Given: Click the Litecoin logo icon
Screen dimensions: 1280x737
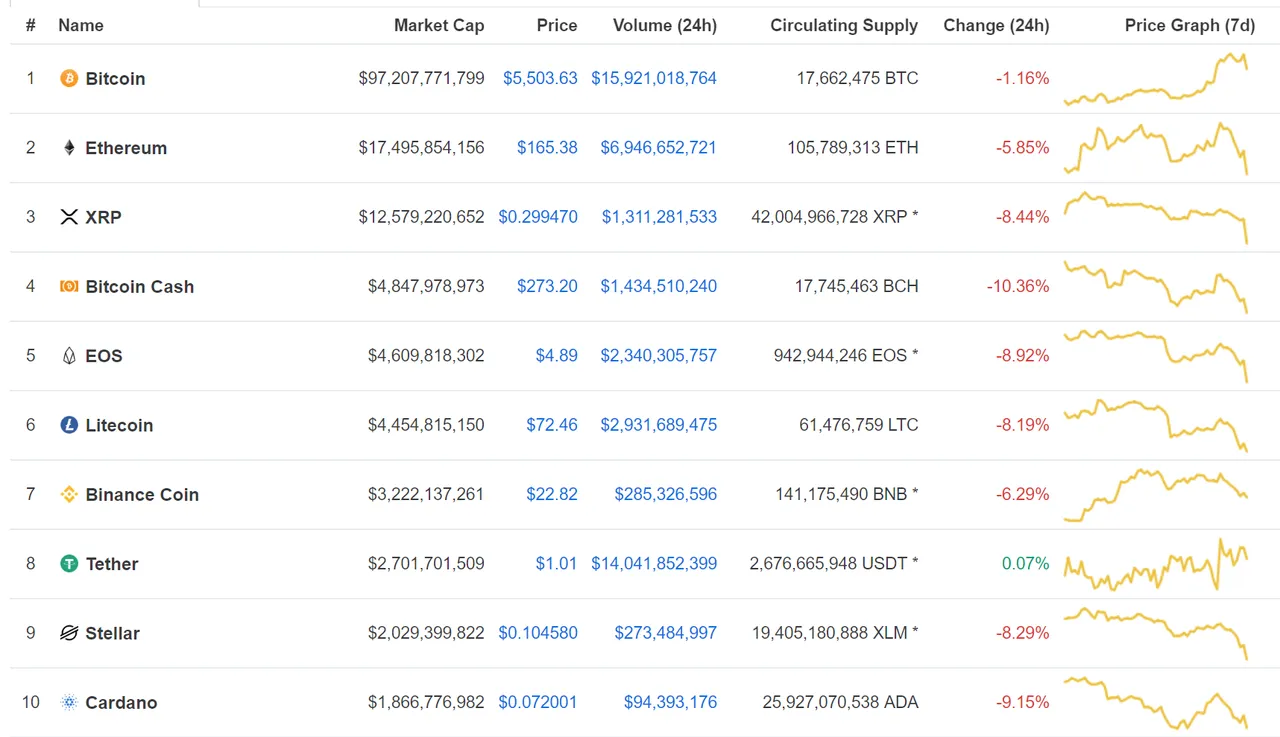Looking at the screenshot, I should [69, 425].
